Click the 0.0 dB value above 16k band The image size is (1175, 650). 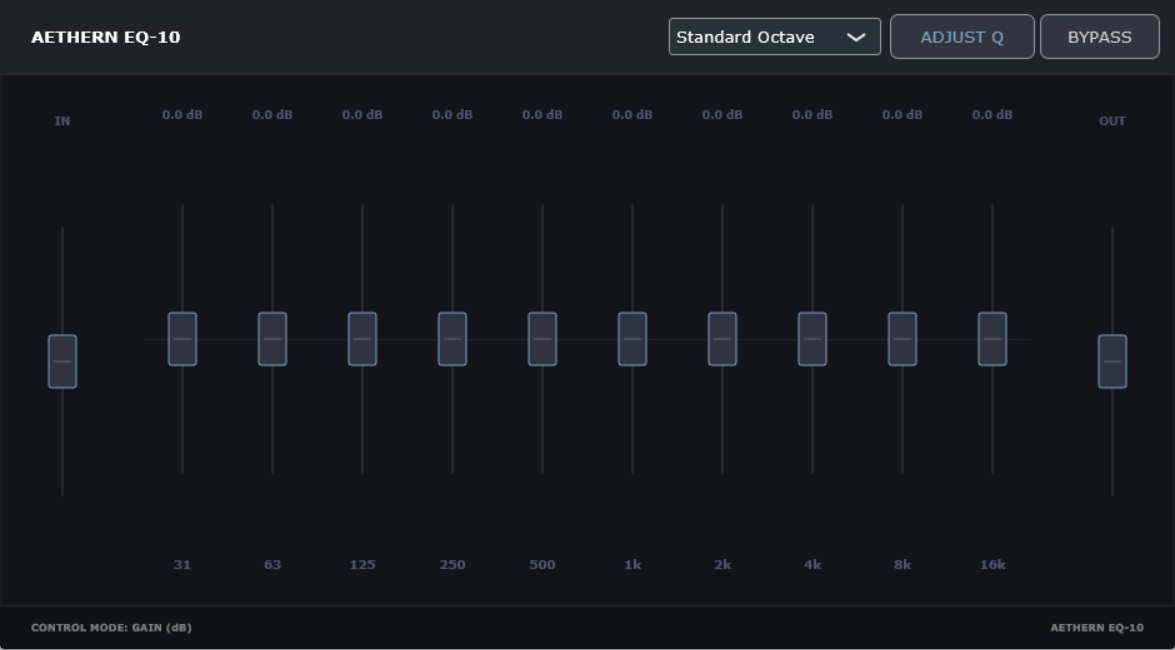[992, 115]
